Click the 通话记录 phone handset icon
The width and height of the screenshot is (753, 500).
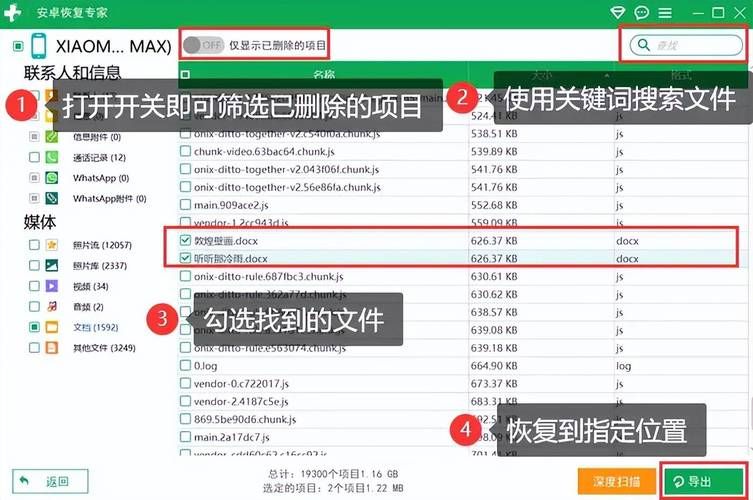coord(51,158)
